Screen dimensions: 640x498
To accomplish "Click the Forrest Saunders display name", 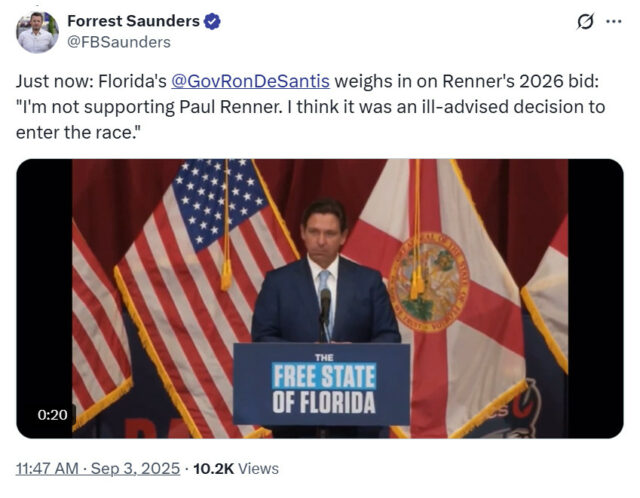I will point(133,21).
